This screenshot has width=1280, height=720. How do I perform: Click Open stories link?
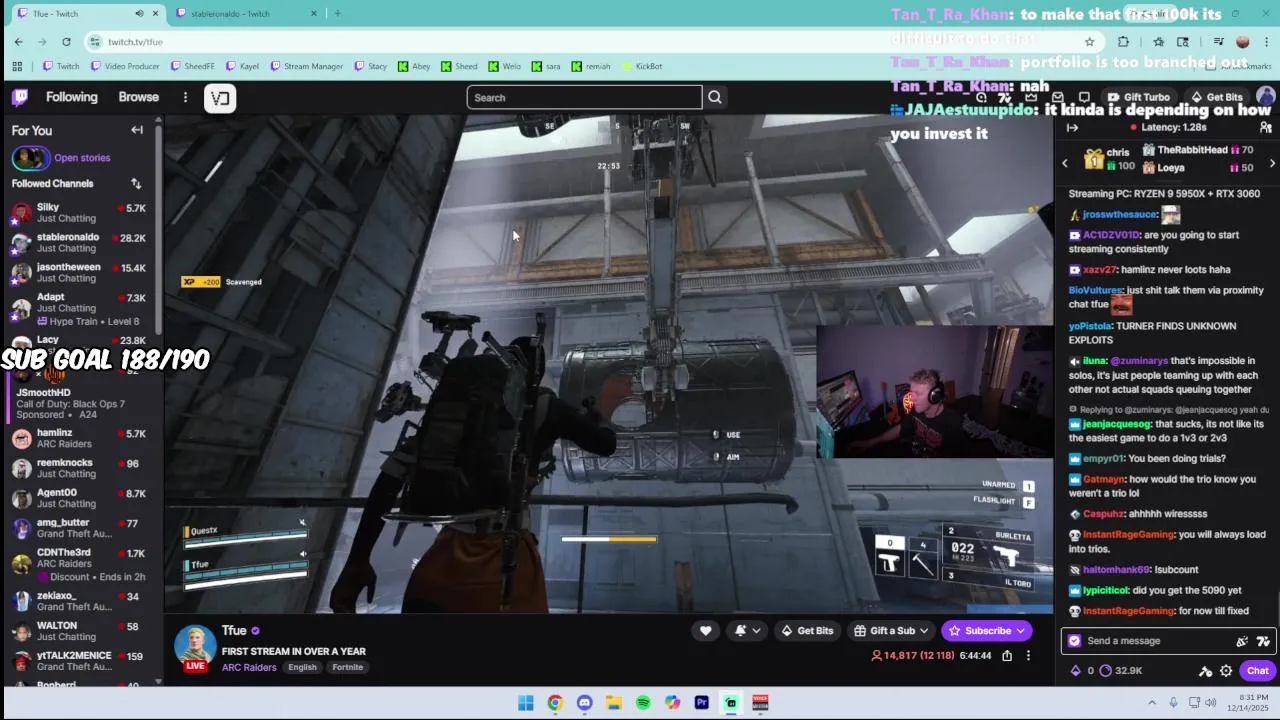click(82, 158)
